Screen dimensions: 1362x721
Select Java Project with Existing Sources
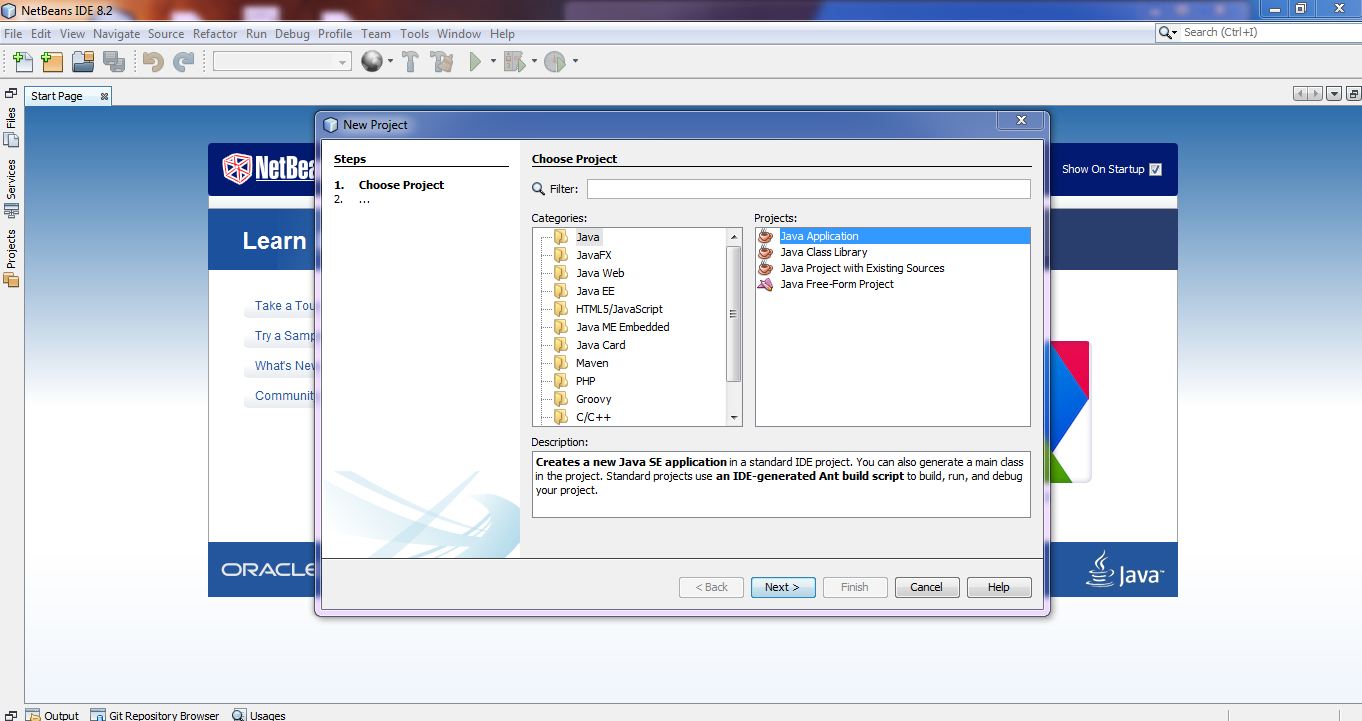tap(862, 268)
